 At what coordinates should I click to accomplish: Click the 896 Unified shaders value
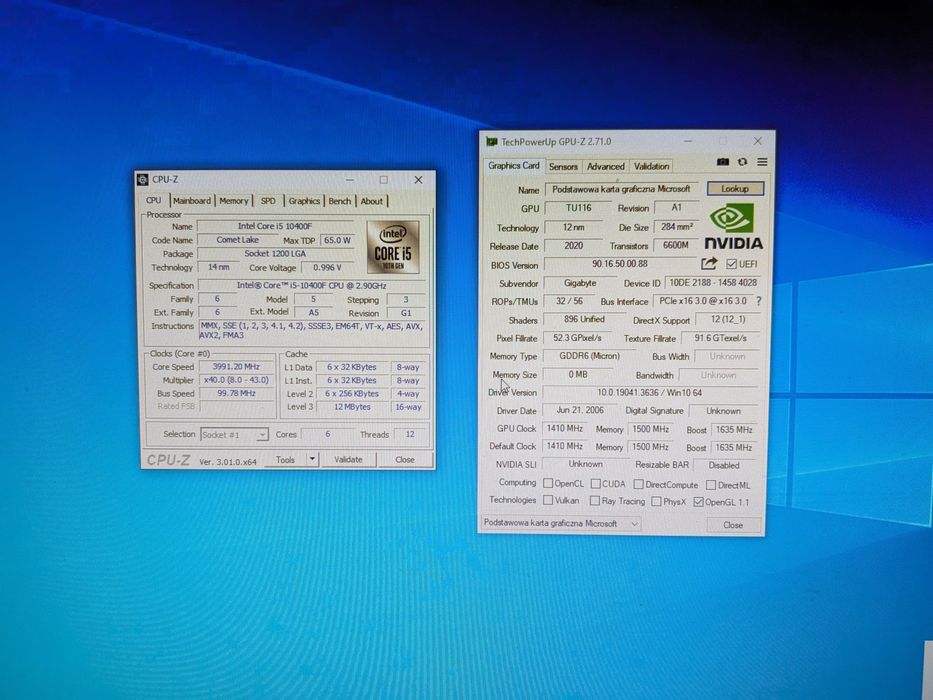584,320
